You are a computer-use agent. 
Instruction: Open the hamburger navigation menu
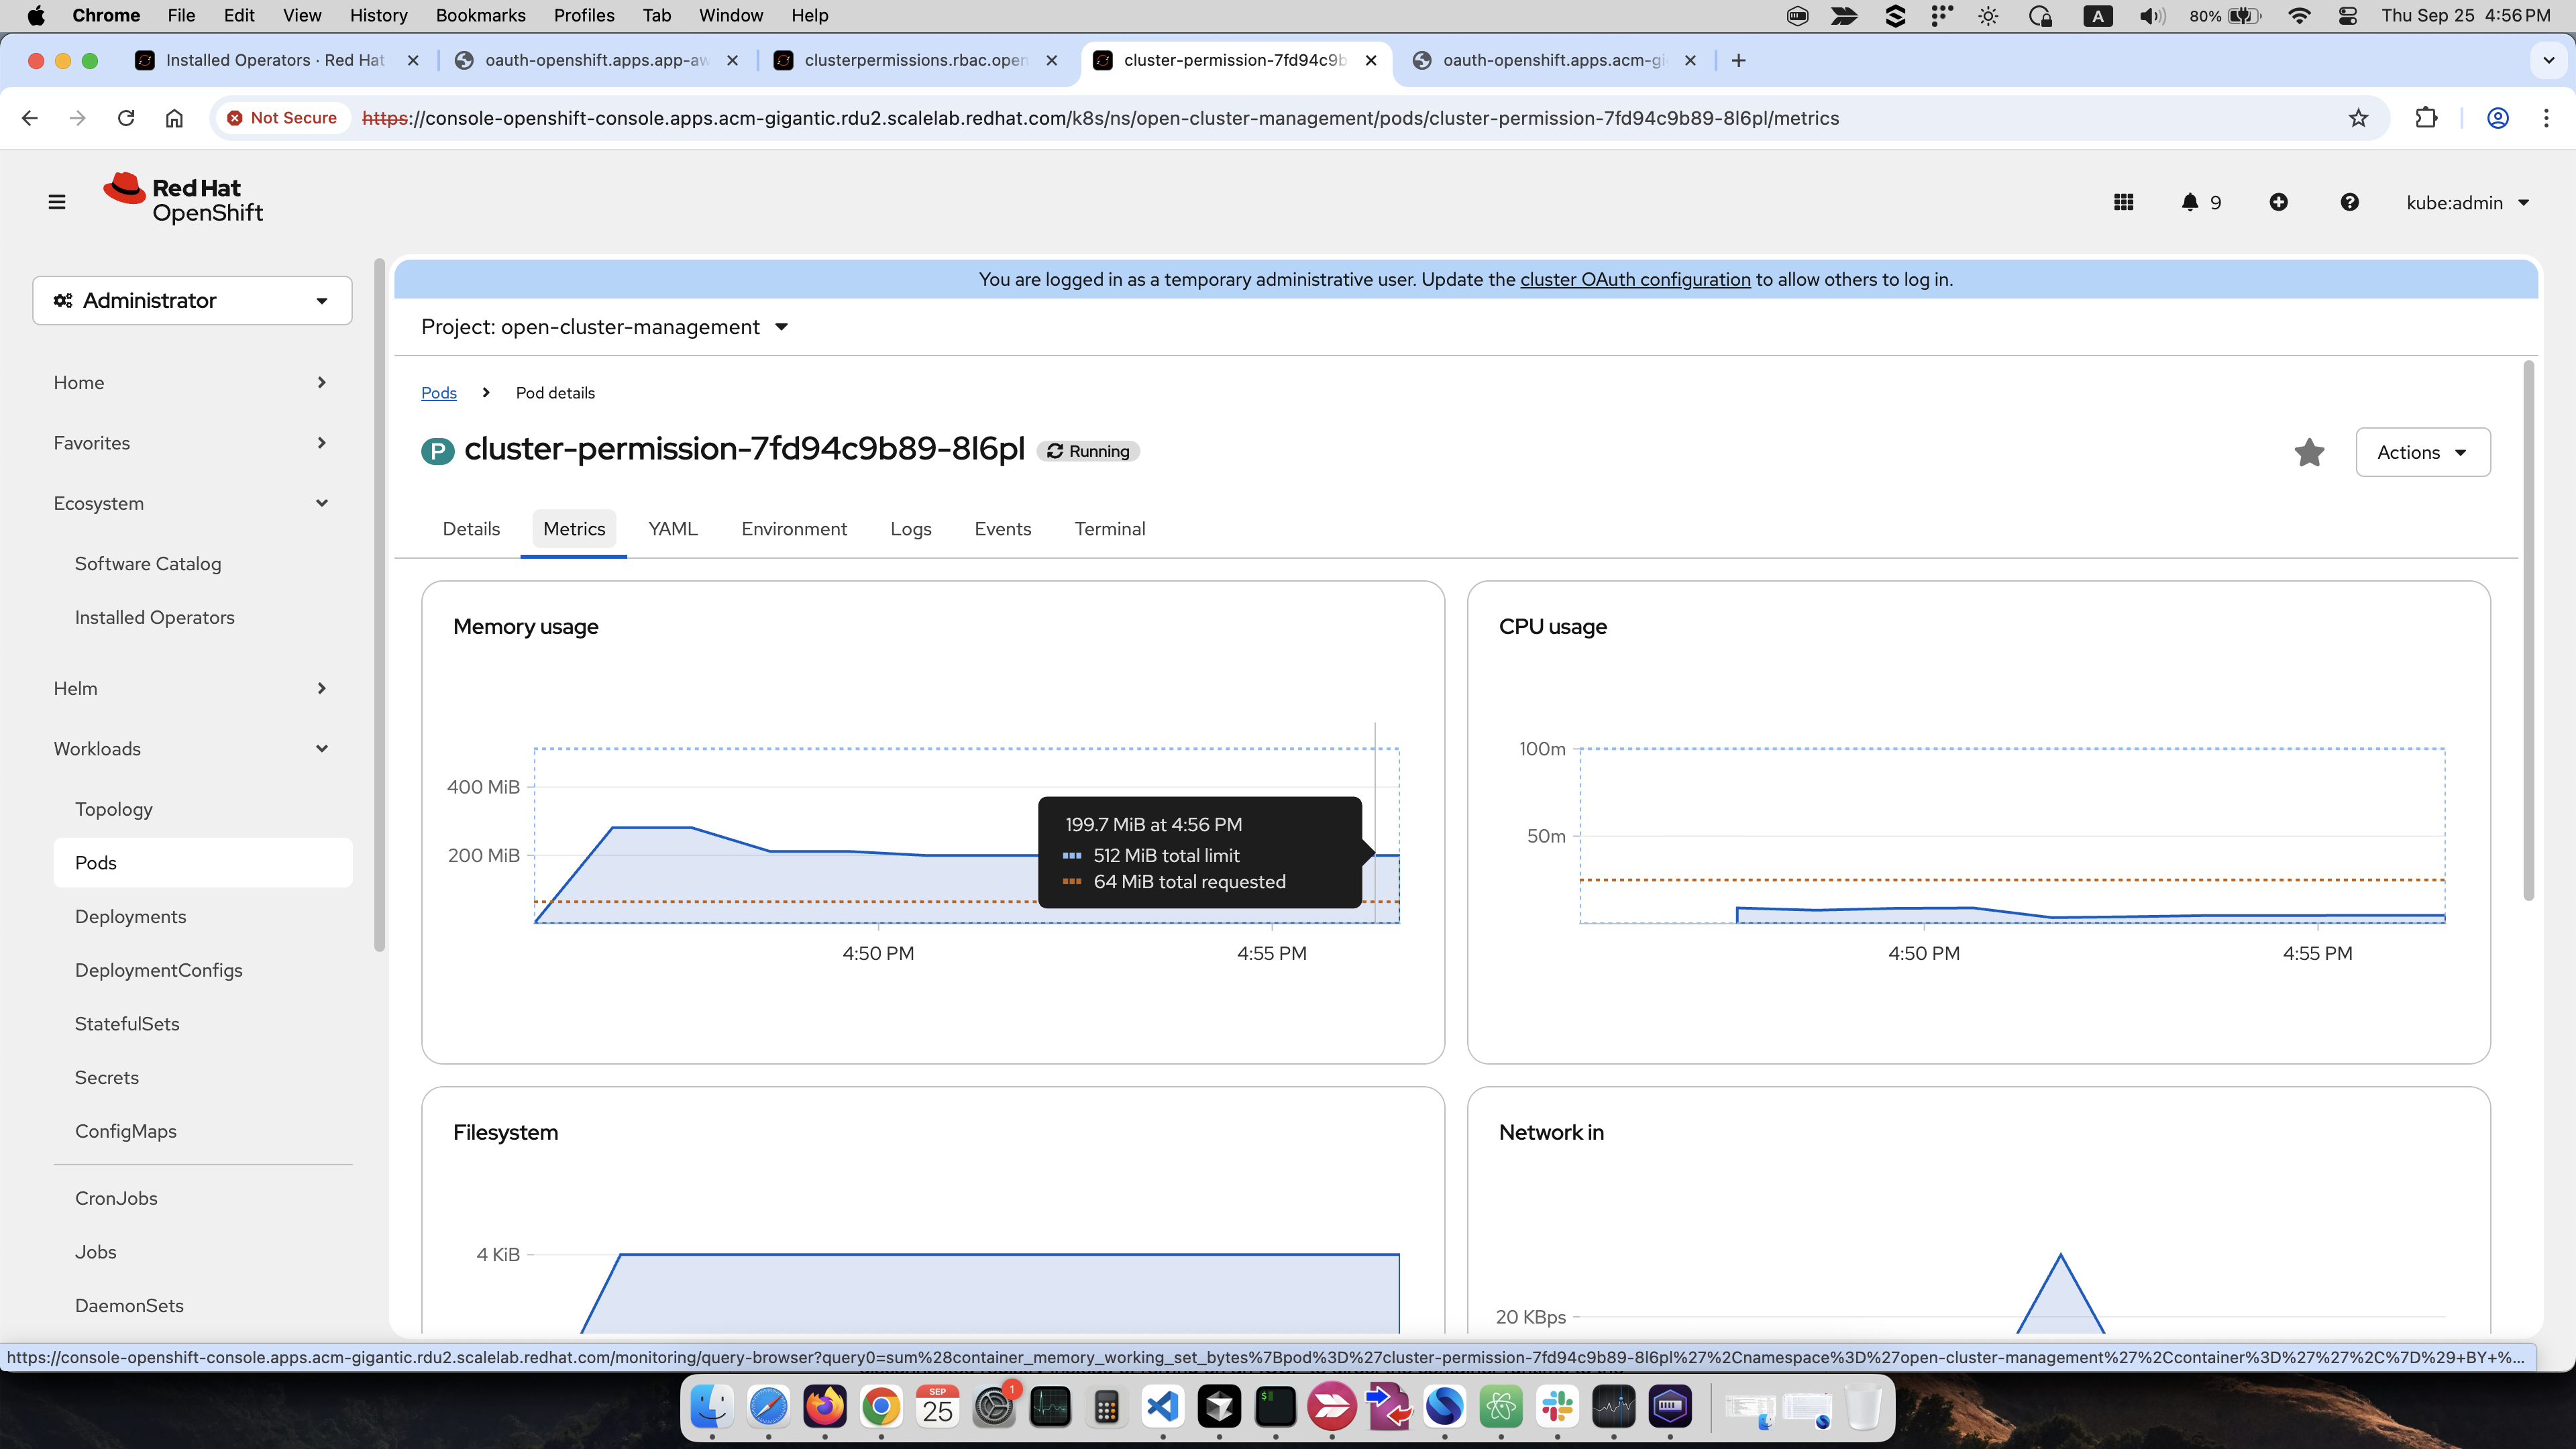click(x=57, y=202)
